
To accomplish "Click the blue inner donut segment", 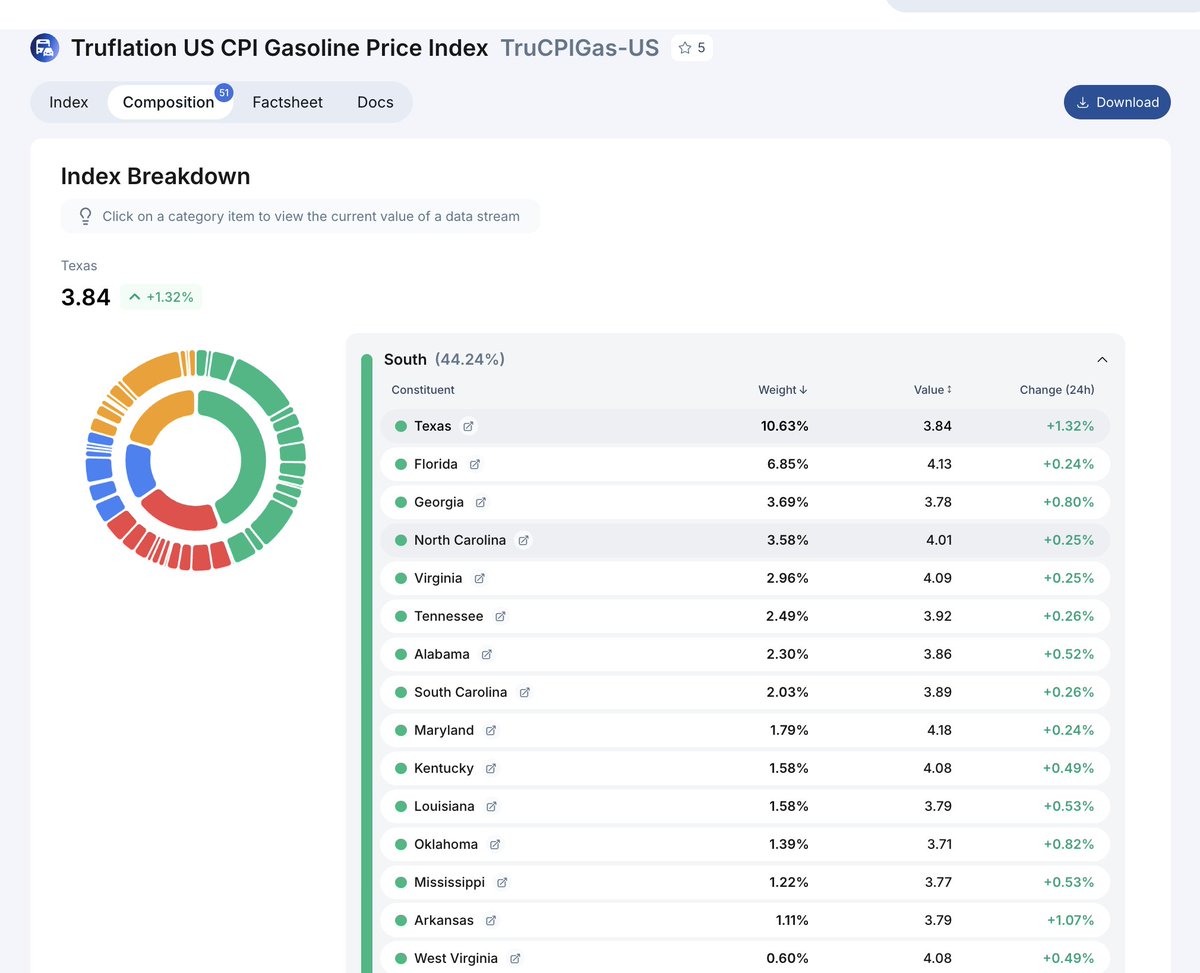I will pyautogui.click(x=138, y=470).
